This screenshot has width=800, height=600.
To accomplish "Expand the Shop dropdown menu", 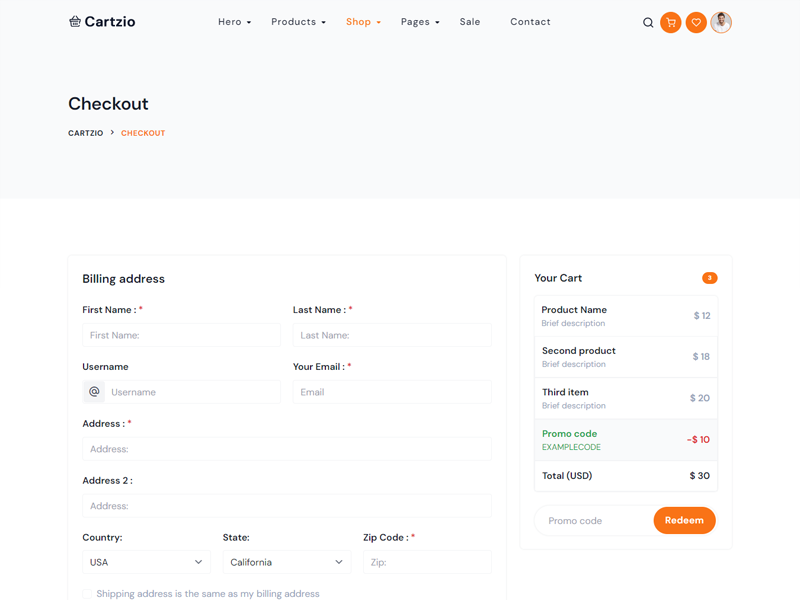I will coord(363,22).
